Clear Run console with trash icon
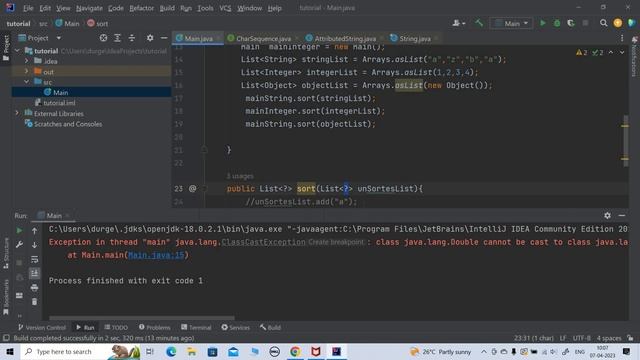This screenshot has width=640, height=360. tap(34, 302)
